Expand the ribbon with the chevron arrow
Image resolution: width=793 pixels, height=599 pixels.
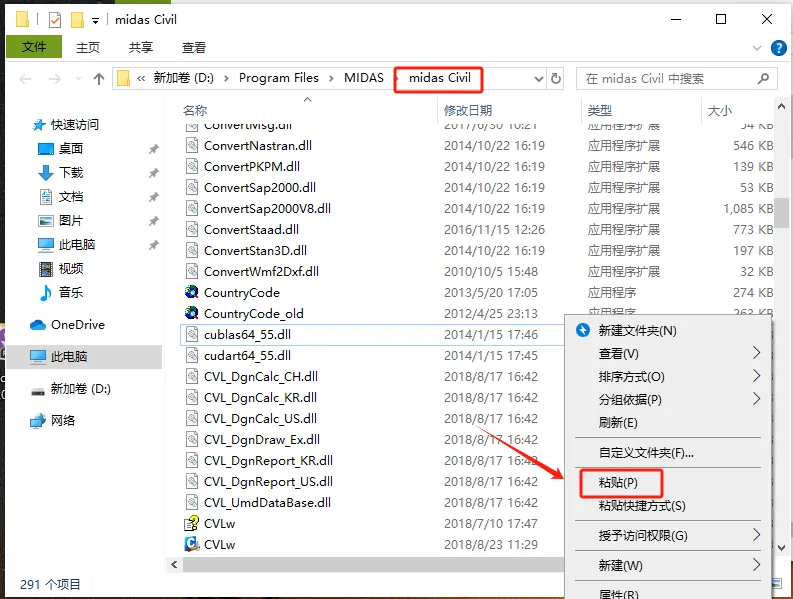(x=757, y=48)
